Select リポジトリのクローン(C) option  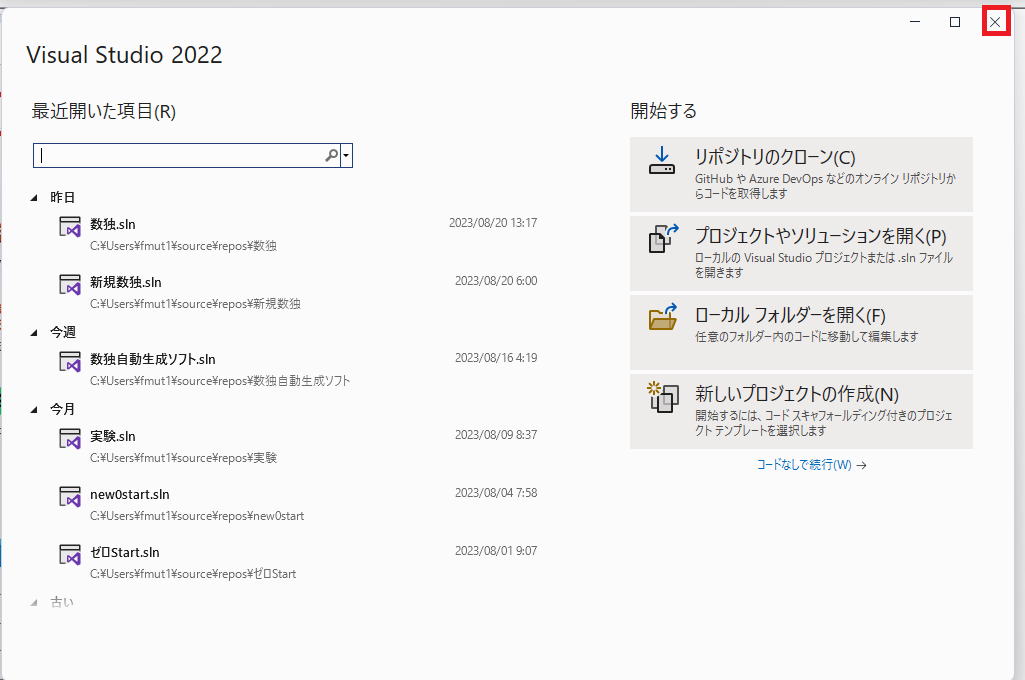coord(801,174)
